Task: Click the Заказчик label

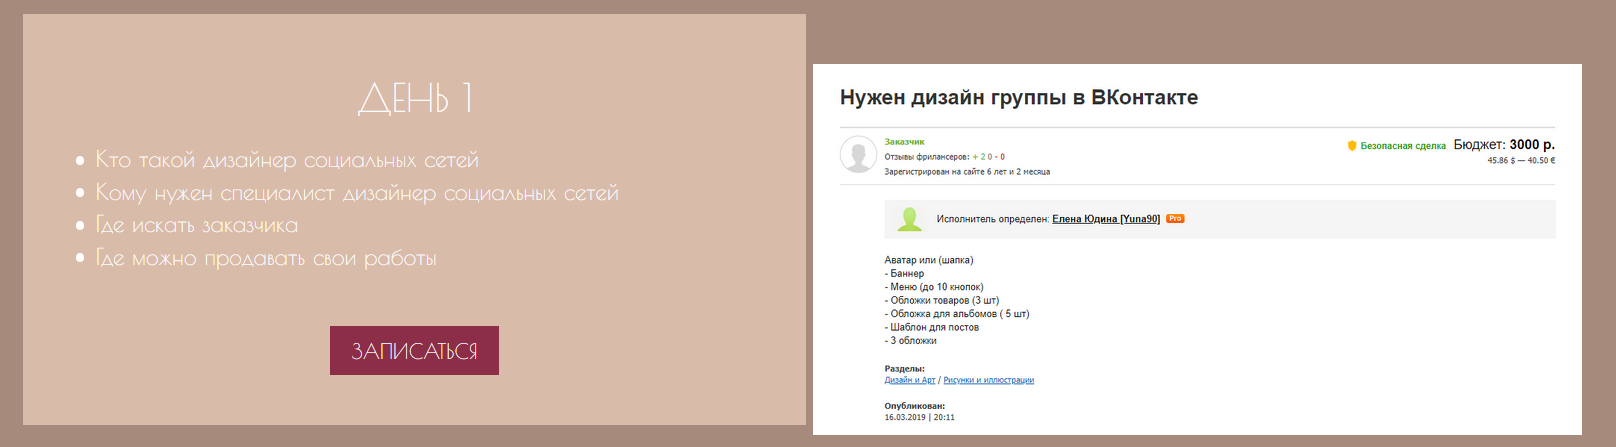Action: coord(904,142)
